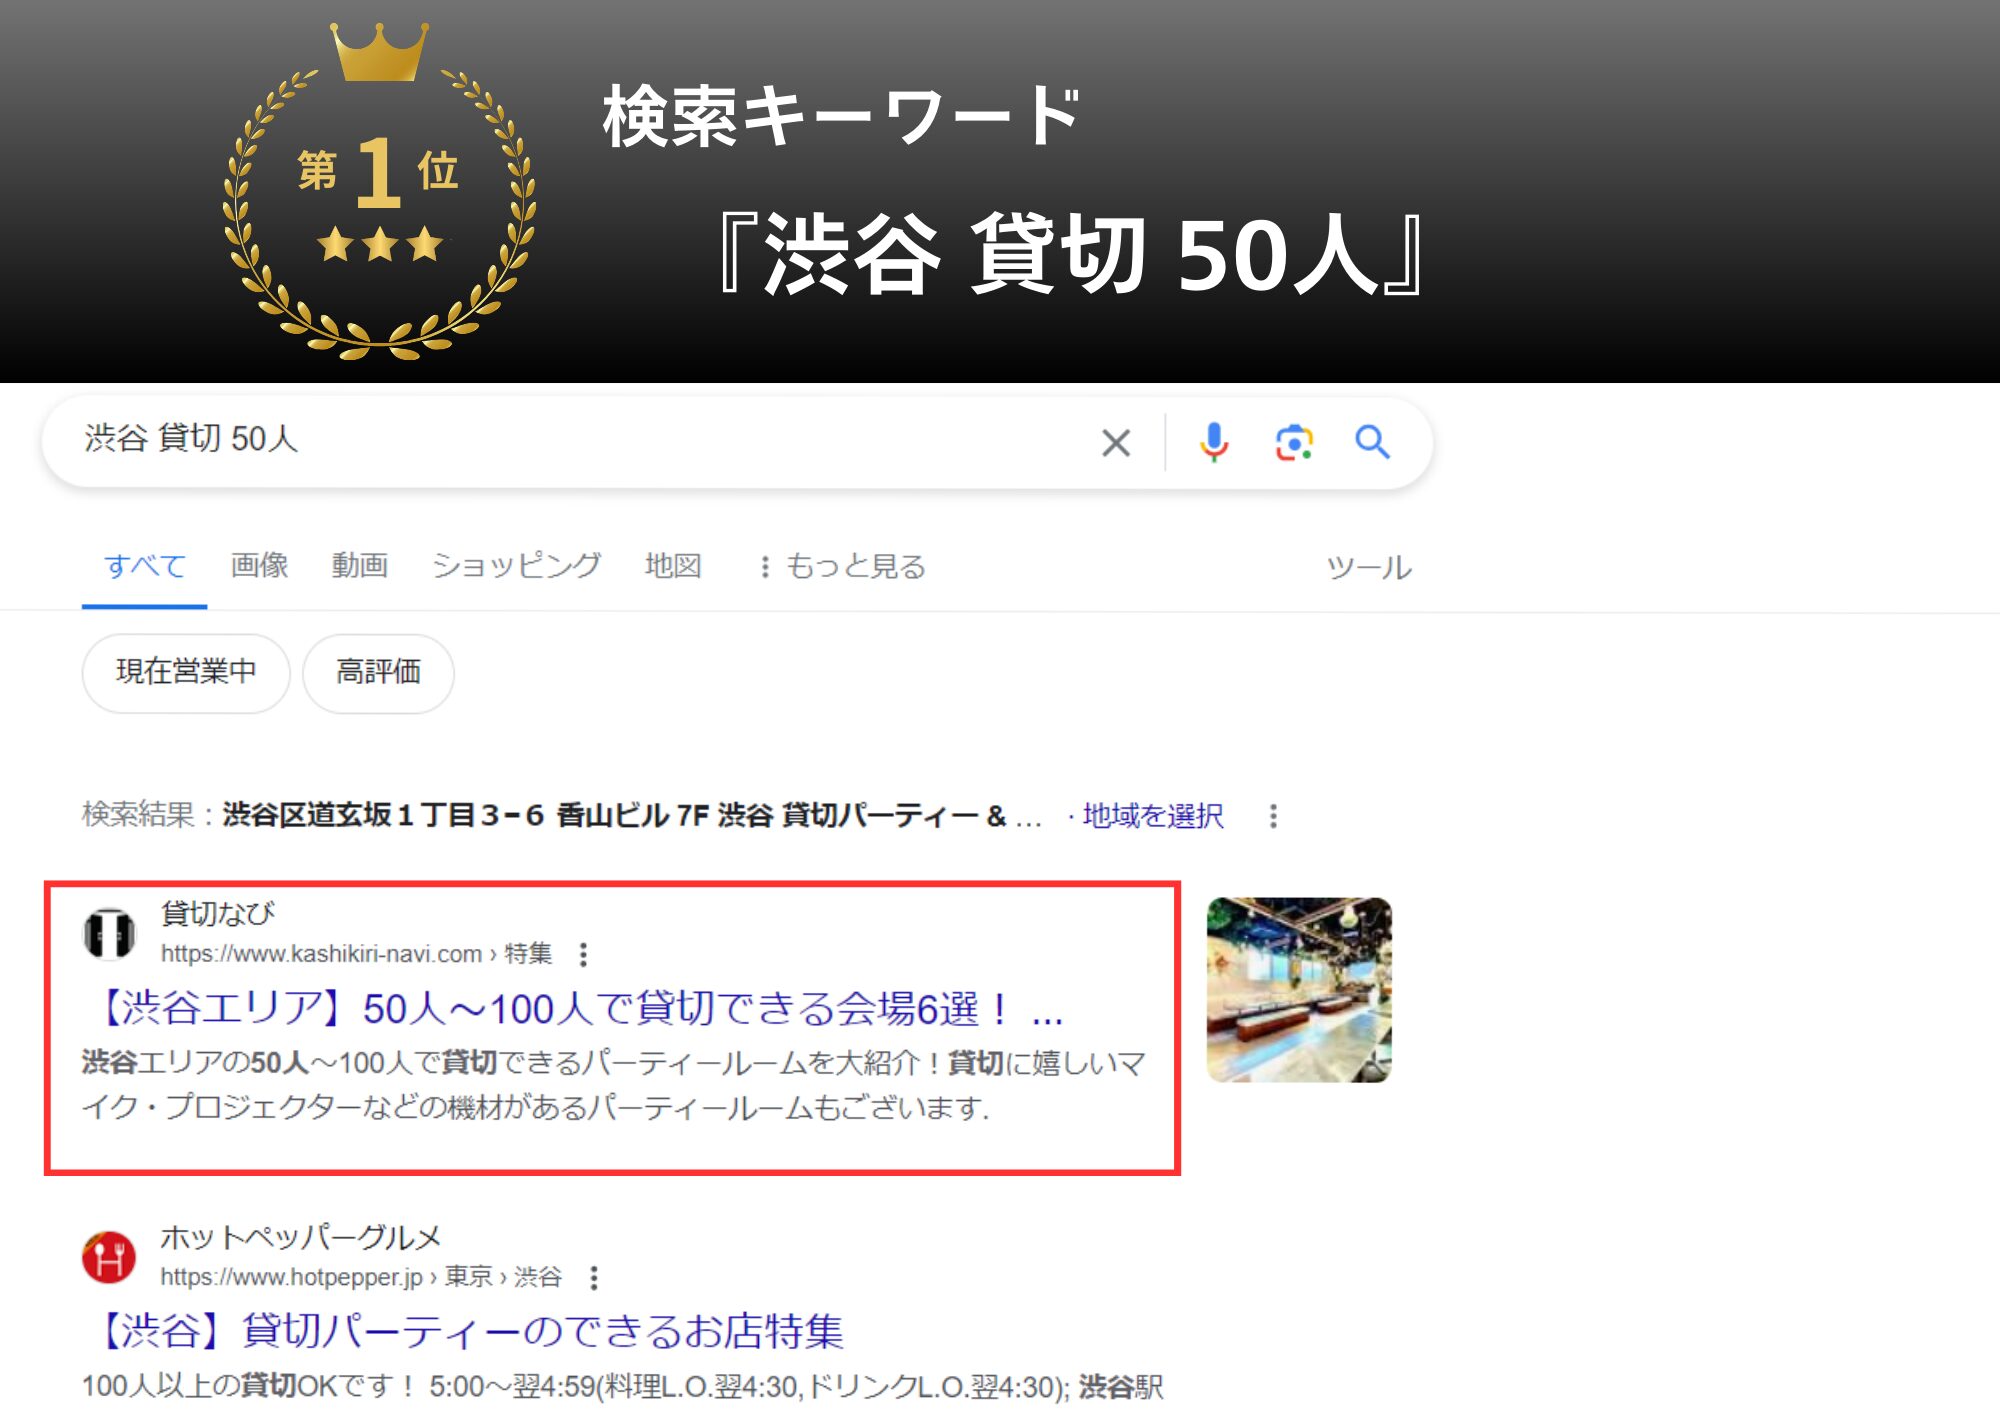The image size is (2000, 1414).
Task: Open Google Lens image search icon
Action: coord(1294,442)
